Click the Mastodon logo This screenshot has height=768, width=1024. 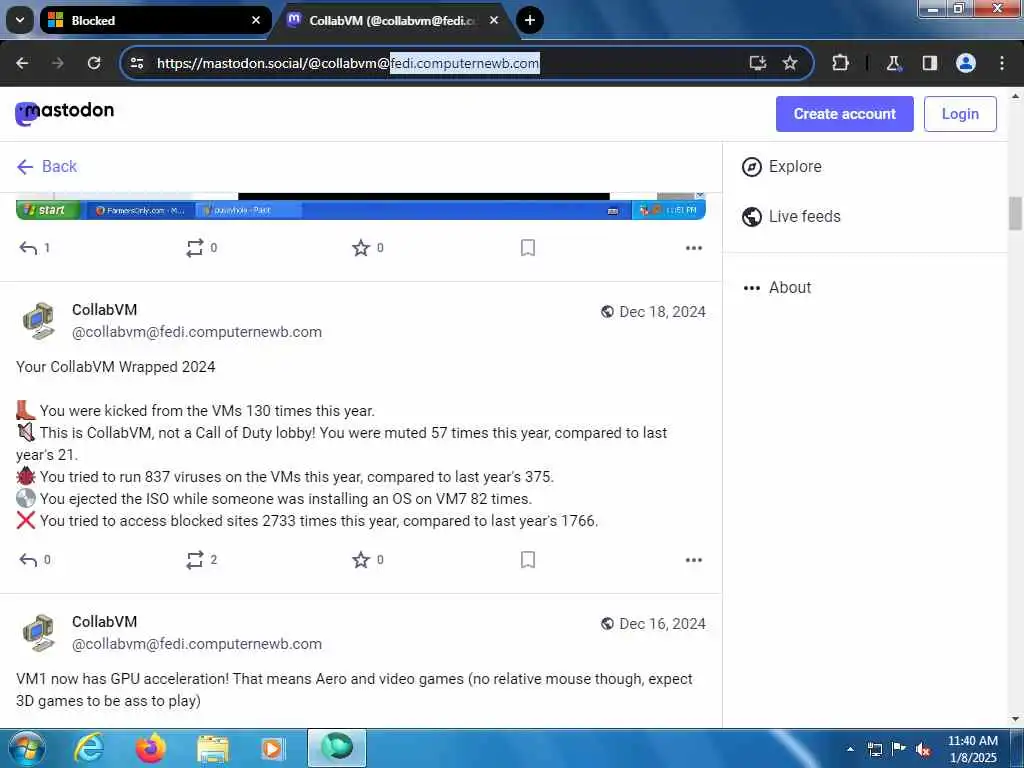coord(64,113)
